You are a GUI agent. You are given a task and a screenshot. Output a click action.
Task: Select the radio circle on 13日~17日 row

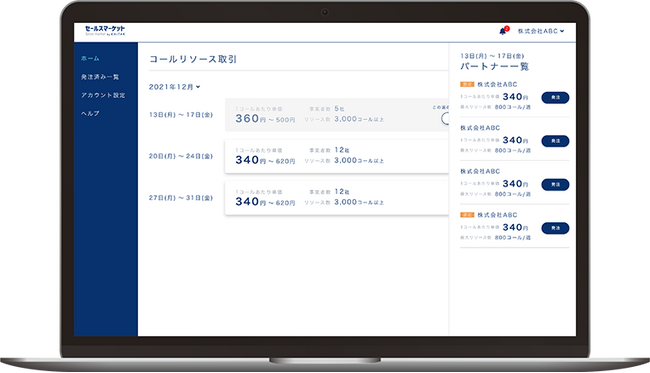pos(446,119)
